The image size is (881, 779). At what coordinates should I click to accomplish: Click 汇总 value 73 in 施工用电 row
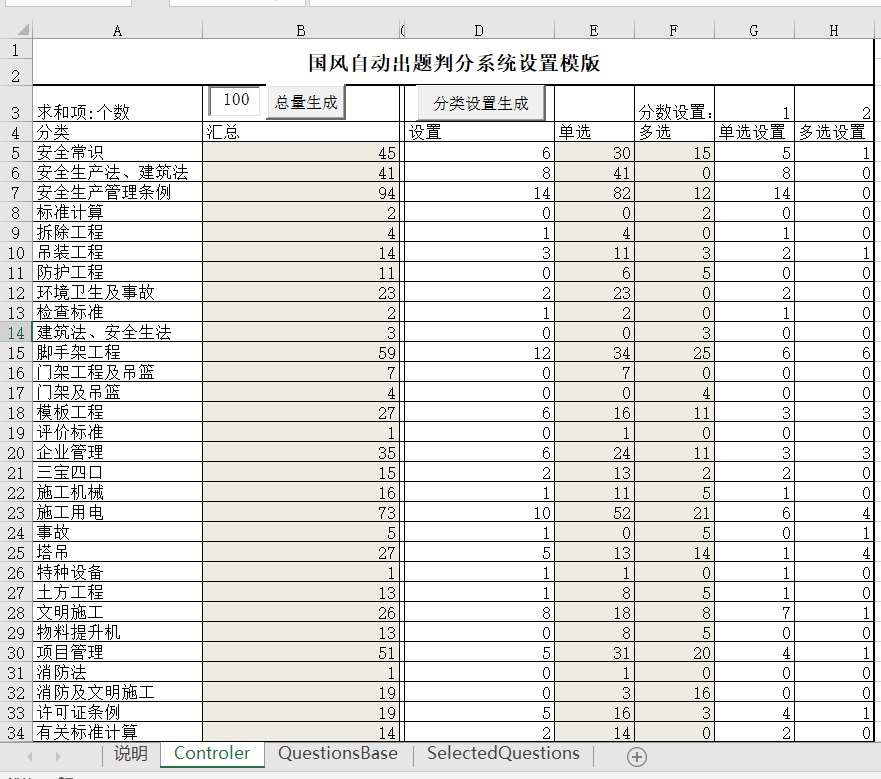(x=301, y=512)
